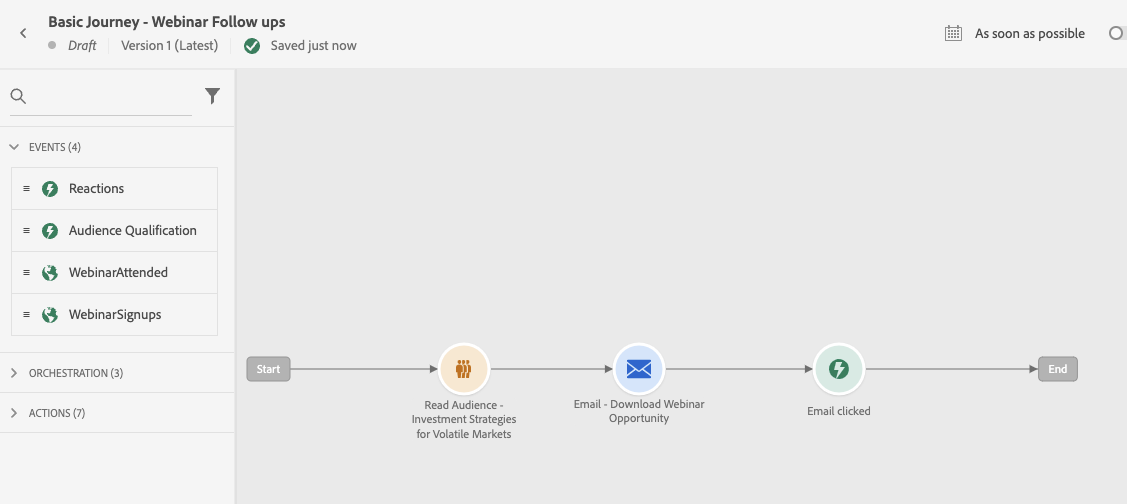
Task: Click the Read Audience - Investment Strategies label
Action: [x=464, y=419]
